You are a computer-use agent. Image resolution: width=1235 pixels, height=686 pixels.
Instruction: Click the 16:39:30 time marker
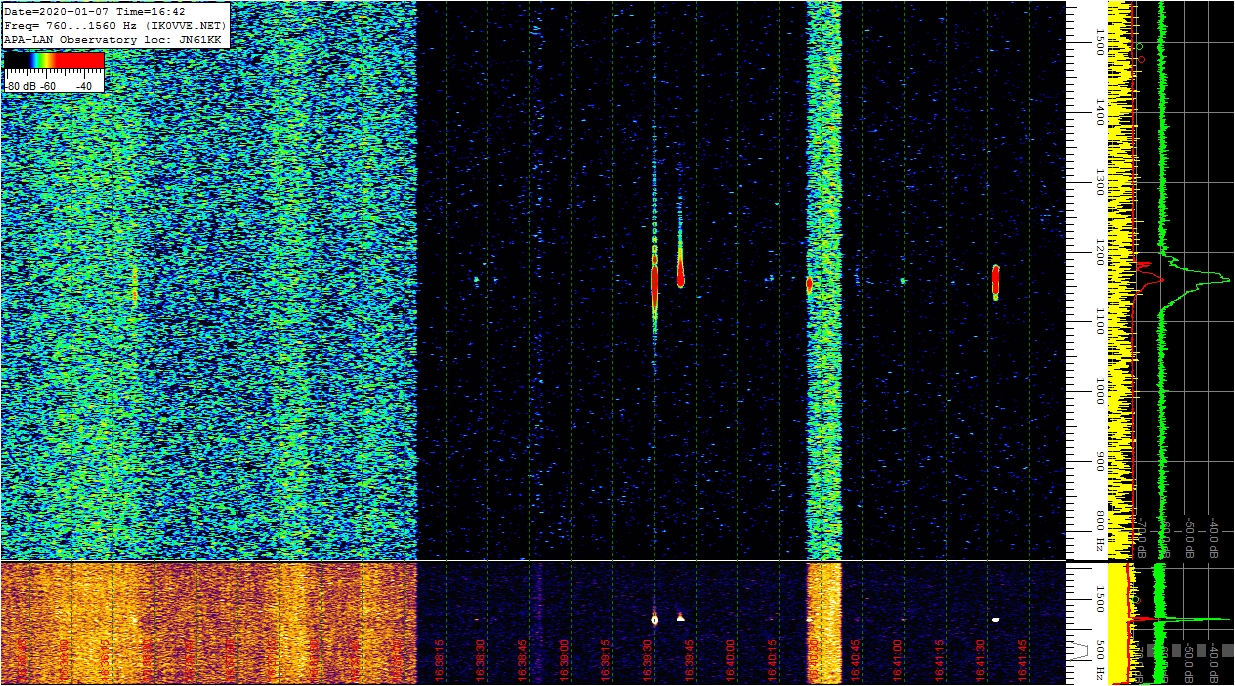pos(648,661)
